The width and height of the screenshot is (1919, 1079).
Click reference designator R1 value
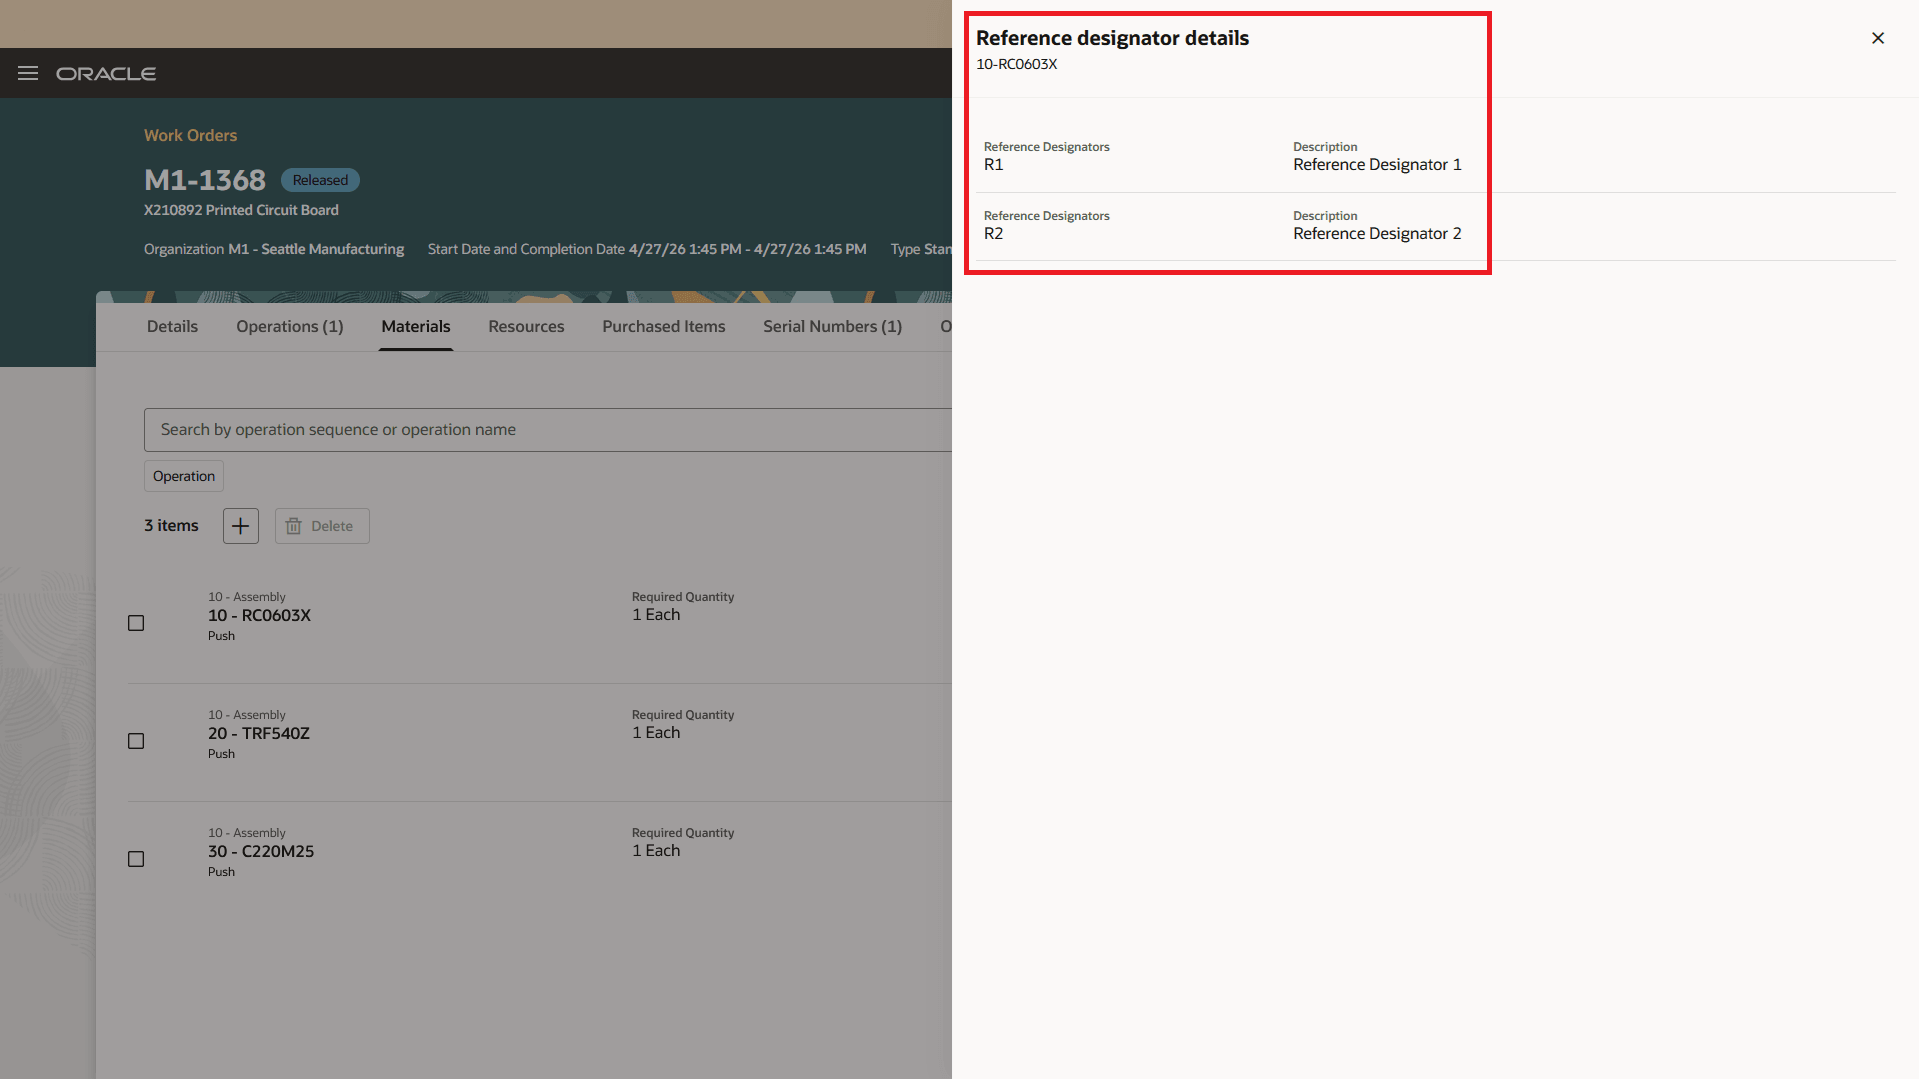(993, 164)
